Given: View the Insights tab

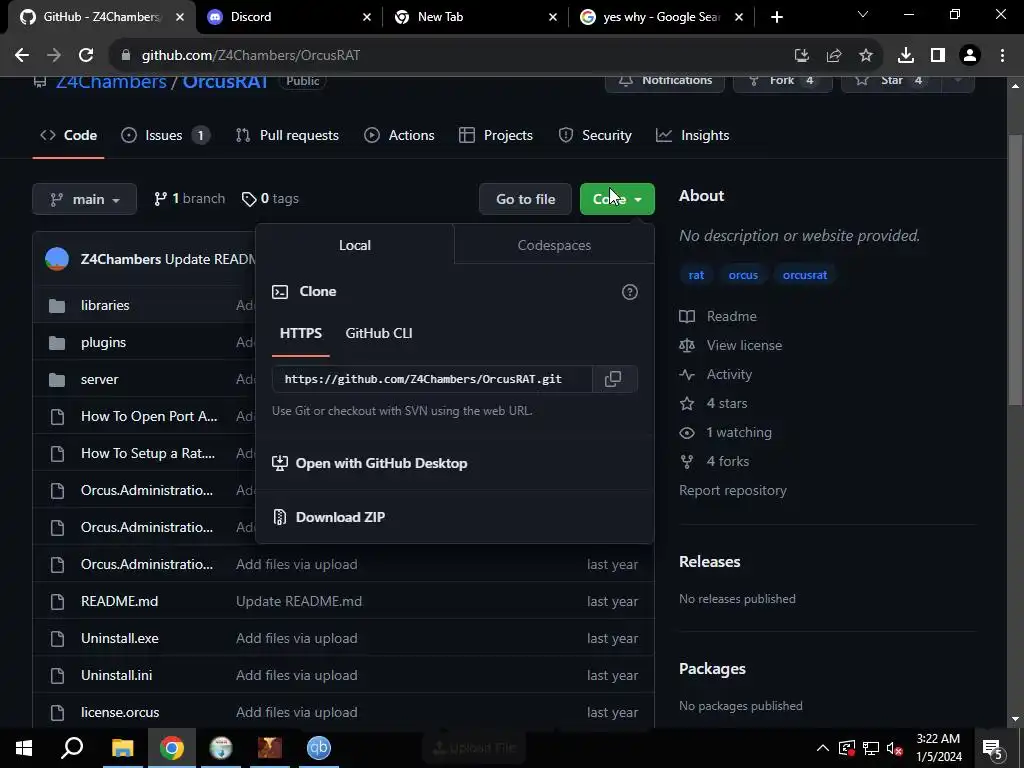Looking at the screenshot, I should pos(692,135).
